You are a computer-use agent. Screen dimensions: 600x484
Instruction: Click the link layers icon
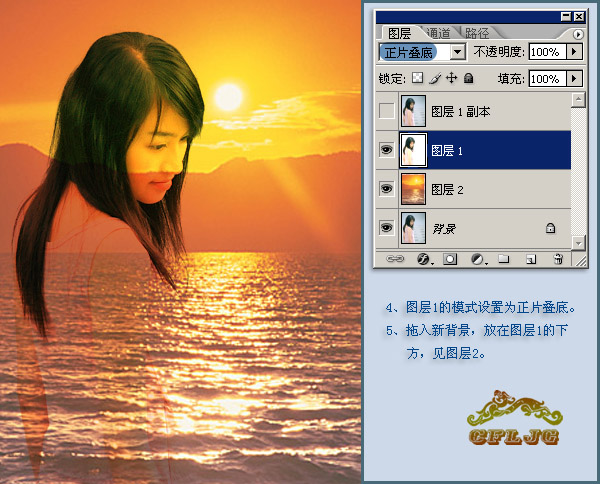click(395, 259)
